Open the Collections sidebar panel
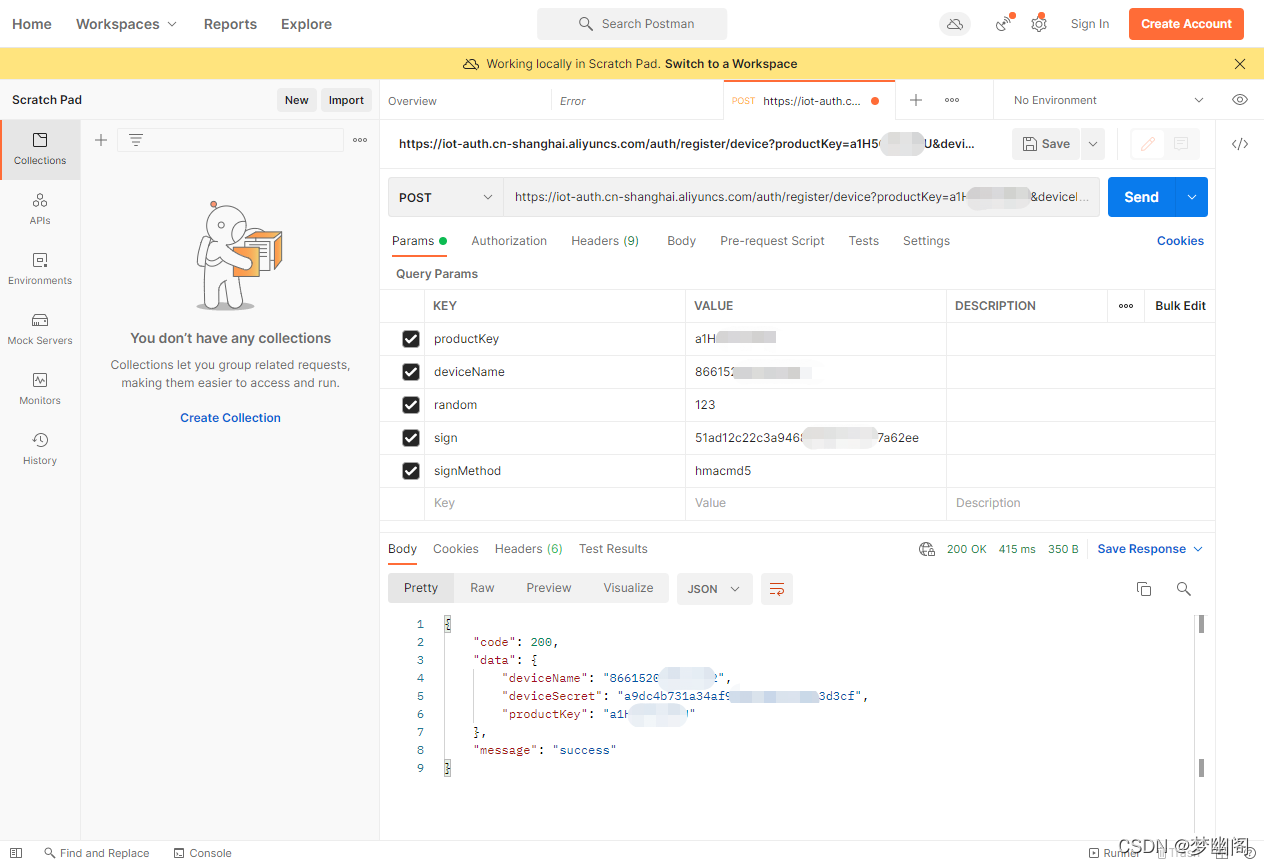The image size is (1264, 865). pos(40,149)
